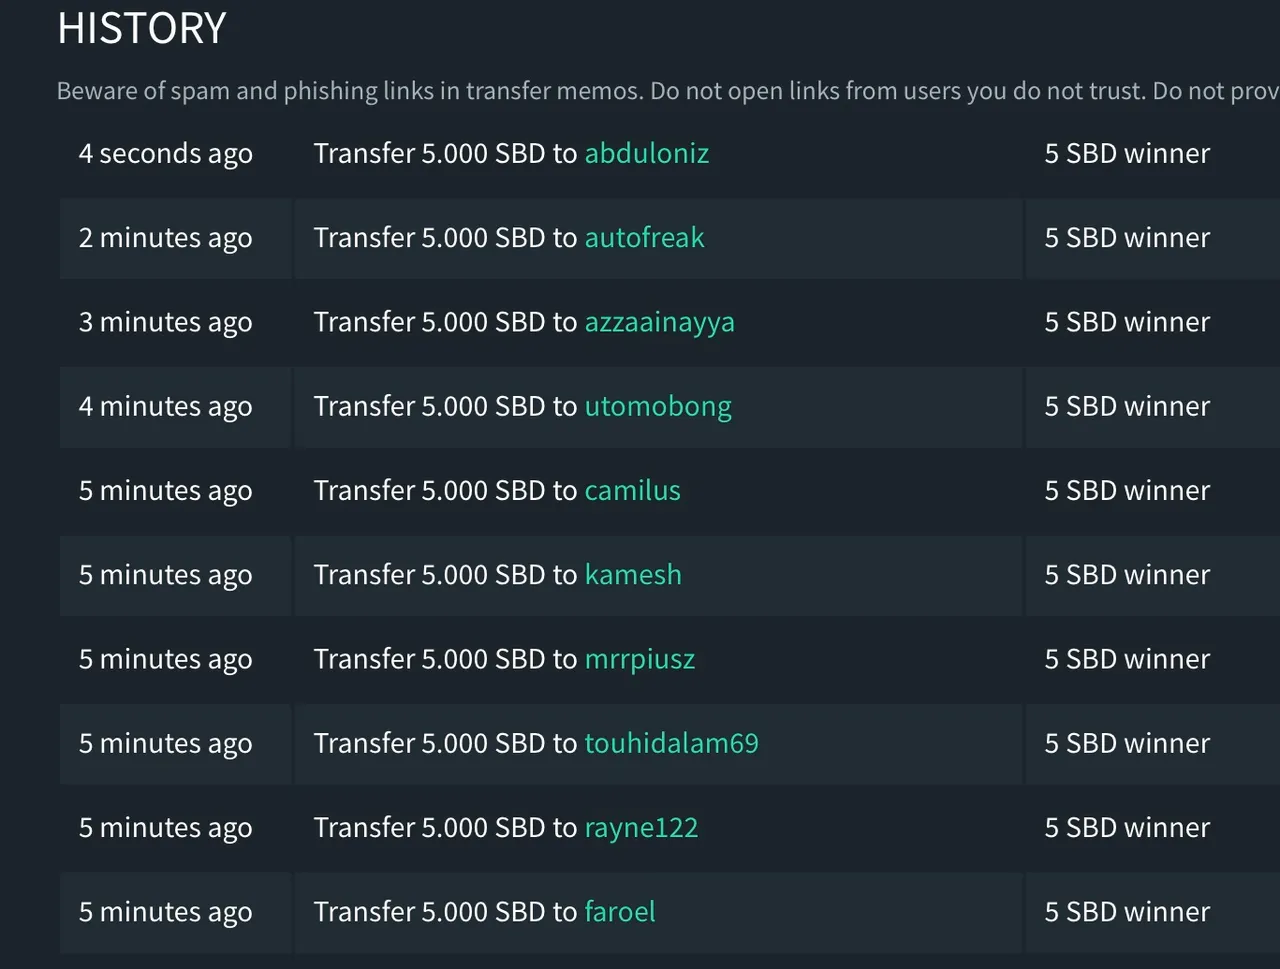The width and height of the screenshot is (1280, 969).
Task: Select the 'Transfer 5.000 SBD to' text for kamesh
Action: [445, 574]
